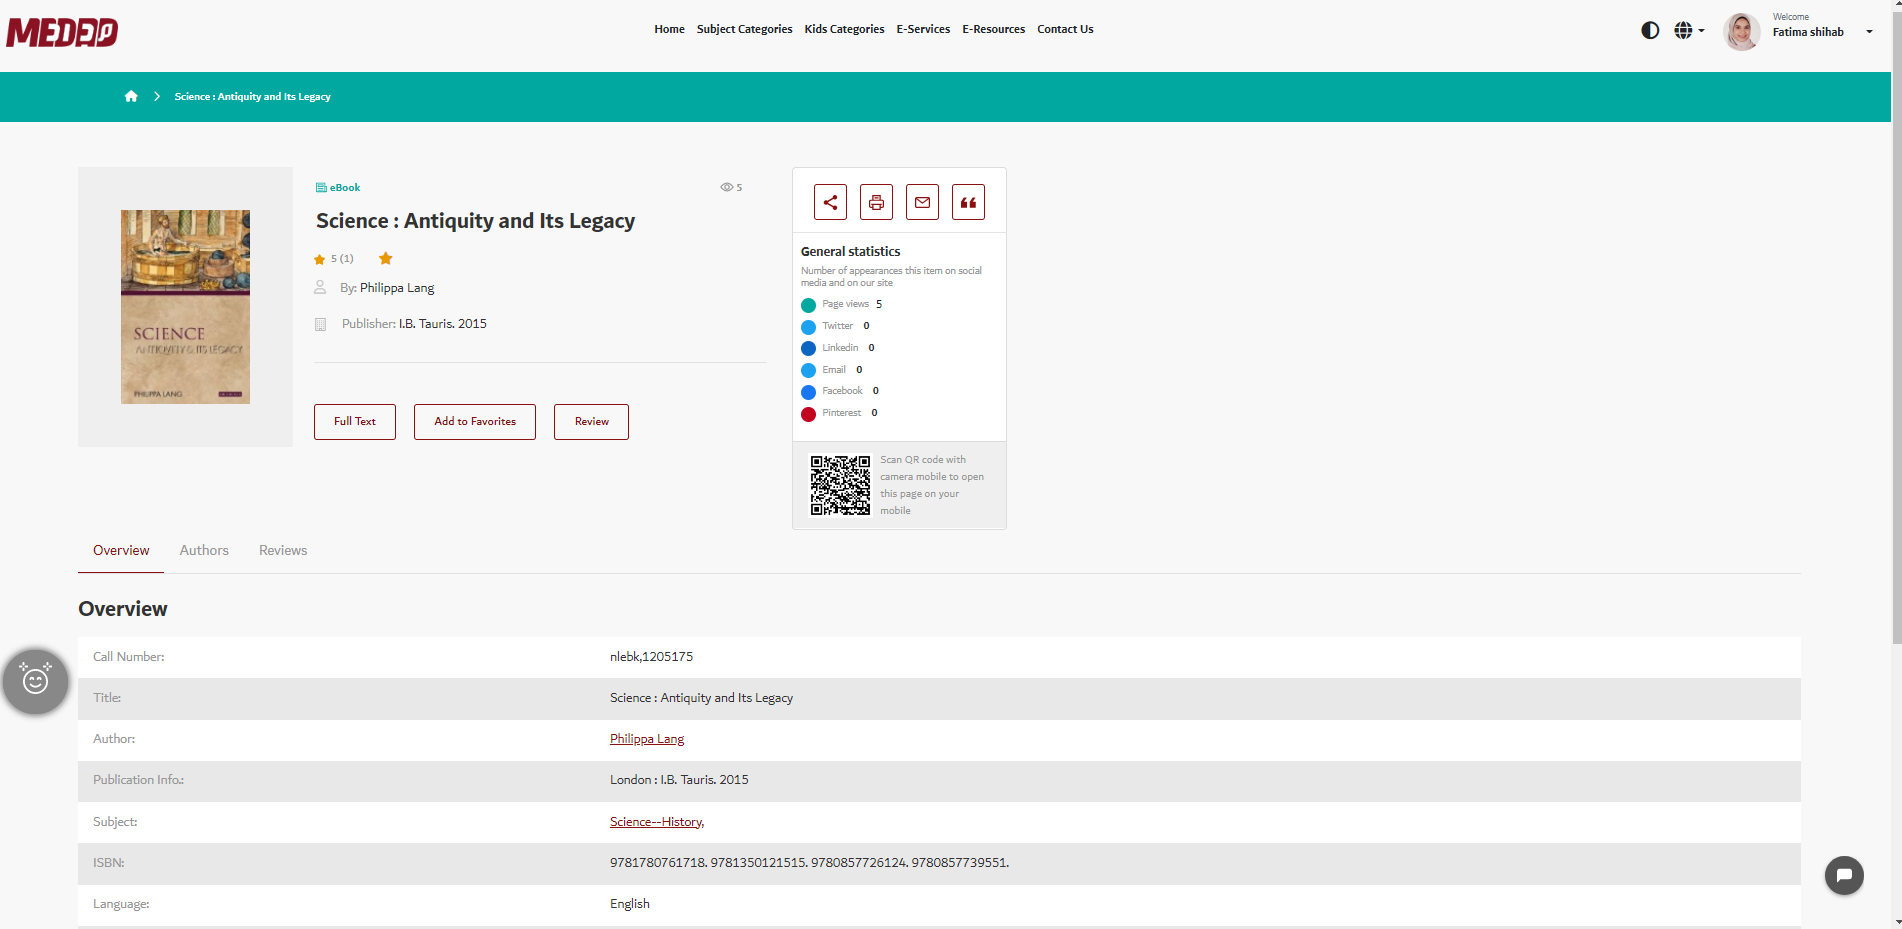1902x929 pixels.
Task: Open the Philippa Lang author link
Action: pyautogui.click(x=646, y=738)
